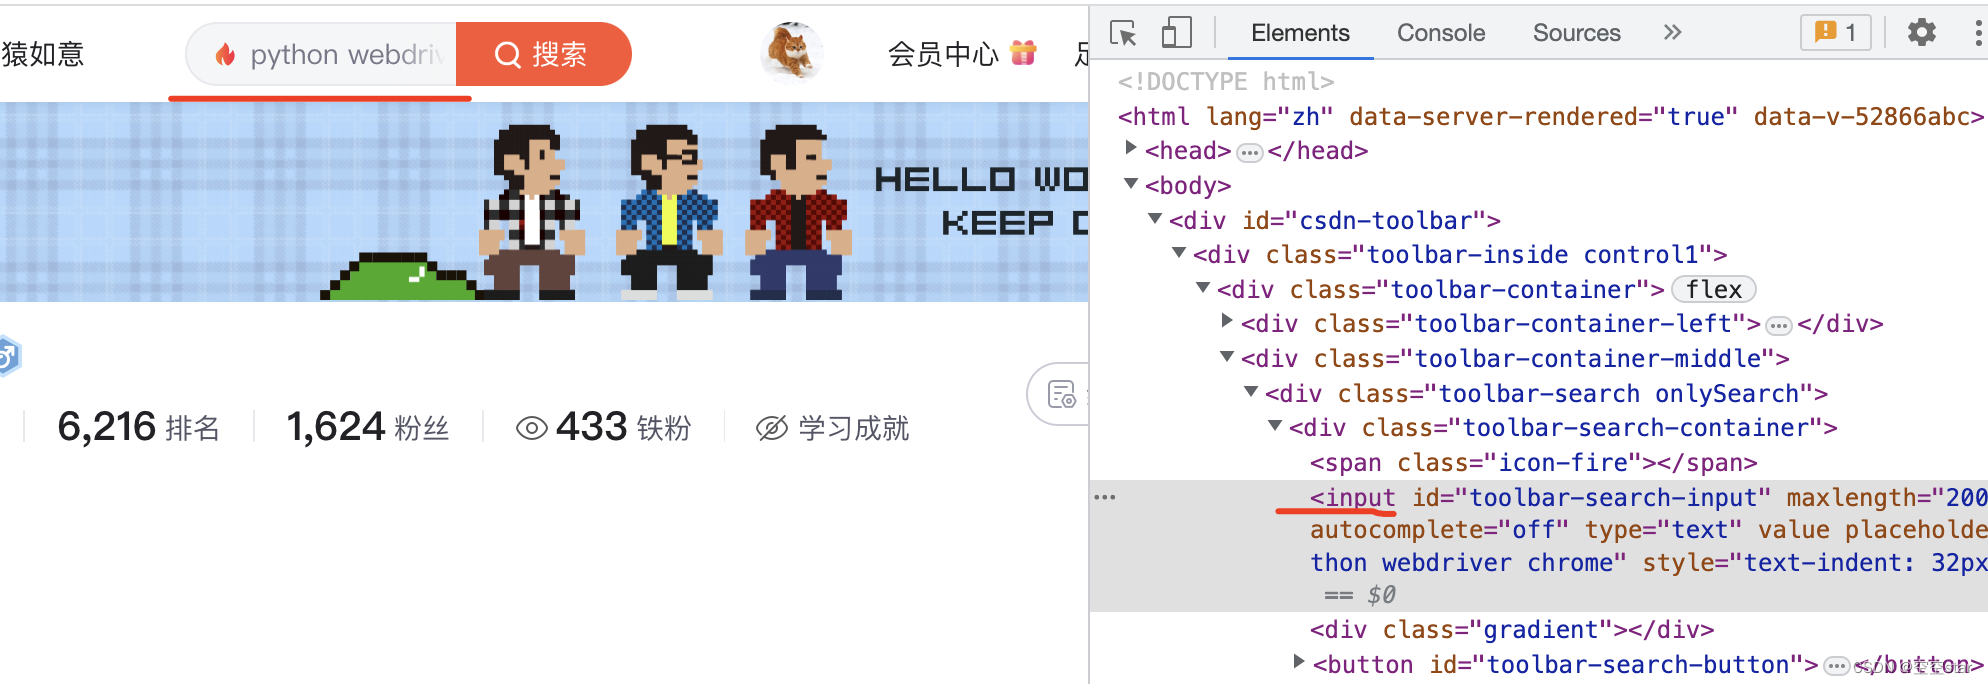Open the issues warning badge

click(1835, 33)
